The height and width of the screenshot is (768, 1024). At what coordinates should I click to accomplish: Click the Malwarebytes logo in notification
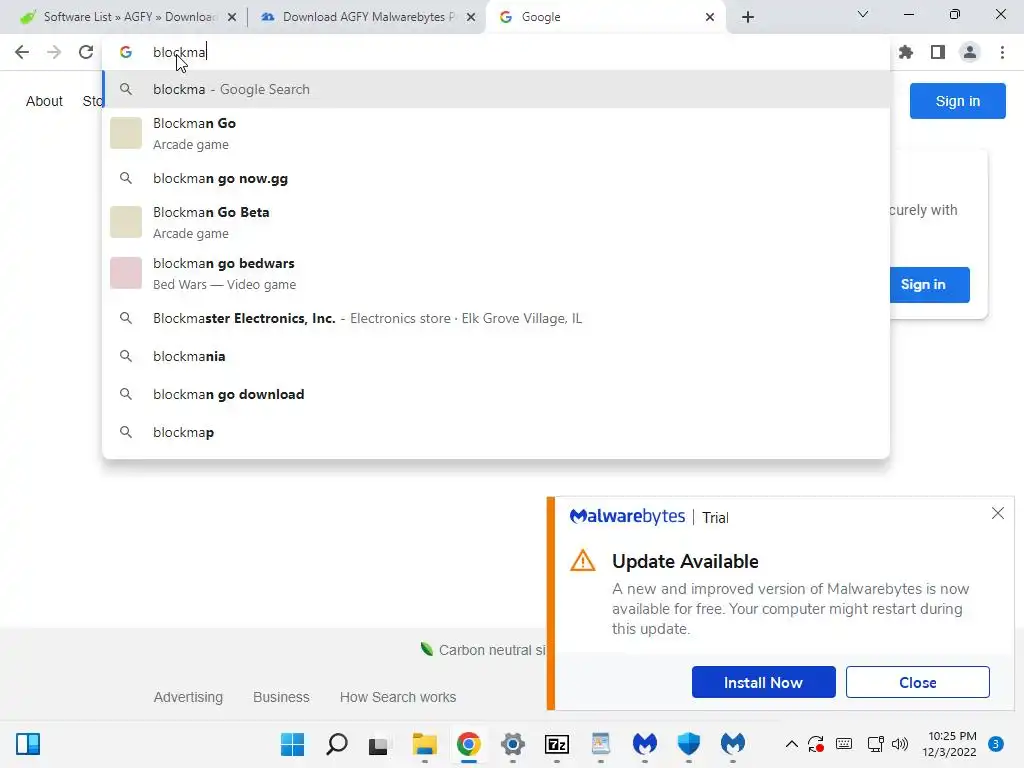(628, 517)
